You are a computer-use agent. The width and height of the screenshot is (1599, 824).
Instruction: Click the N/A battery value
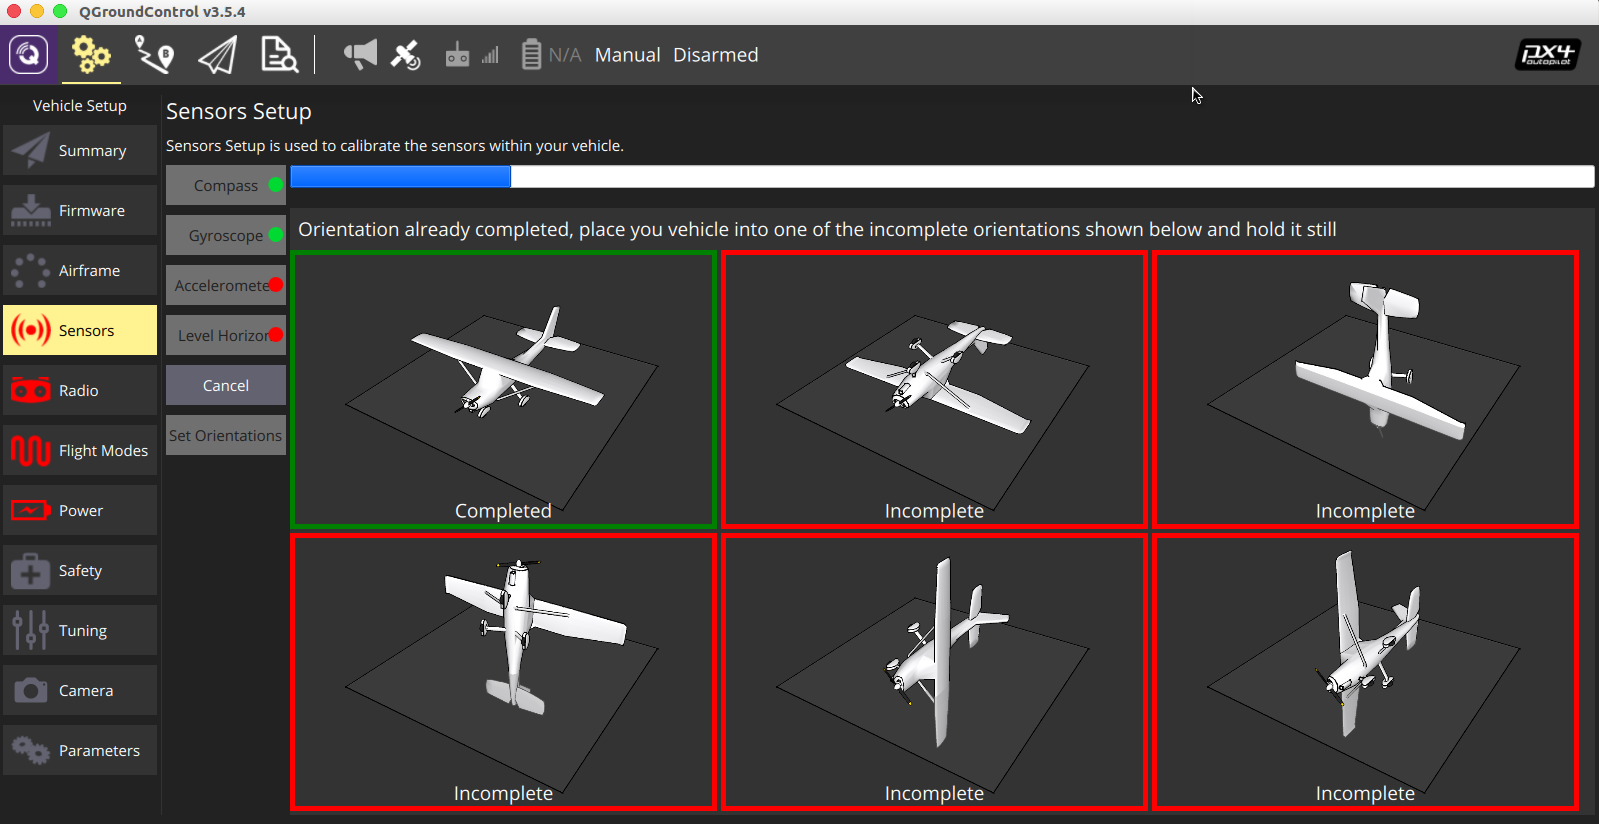565,55
